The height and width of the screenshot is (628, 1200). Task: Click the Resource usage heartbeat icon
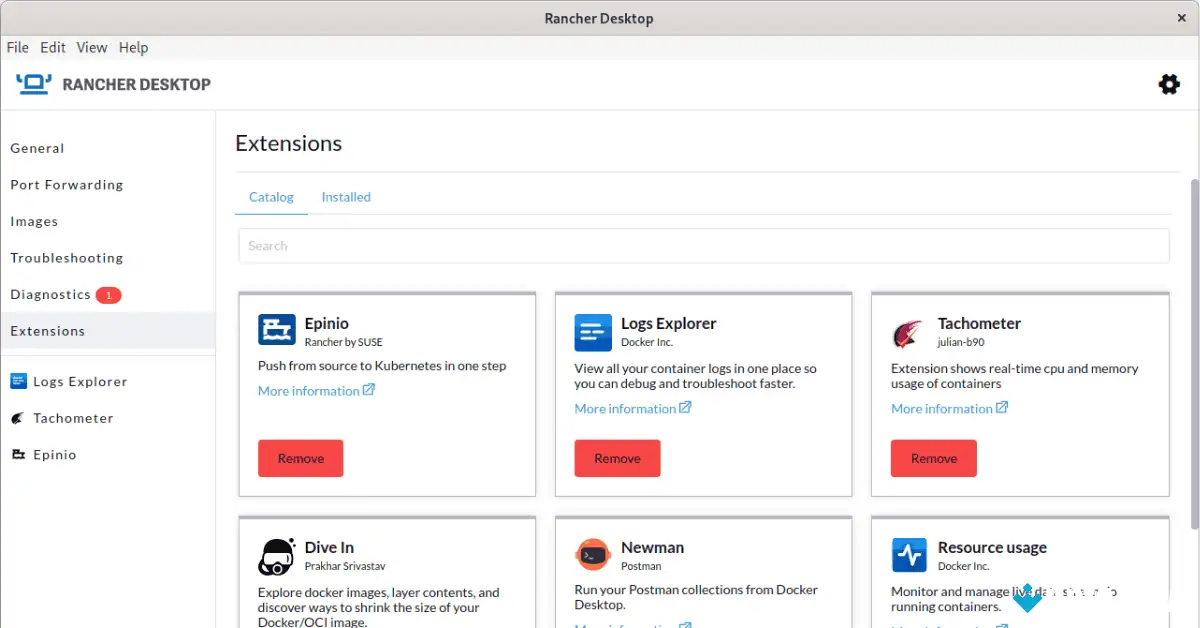coord(909,555)
